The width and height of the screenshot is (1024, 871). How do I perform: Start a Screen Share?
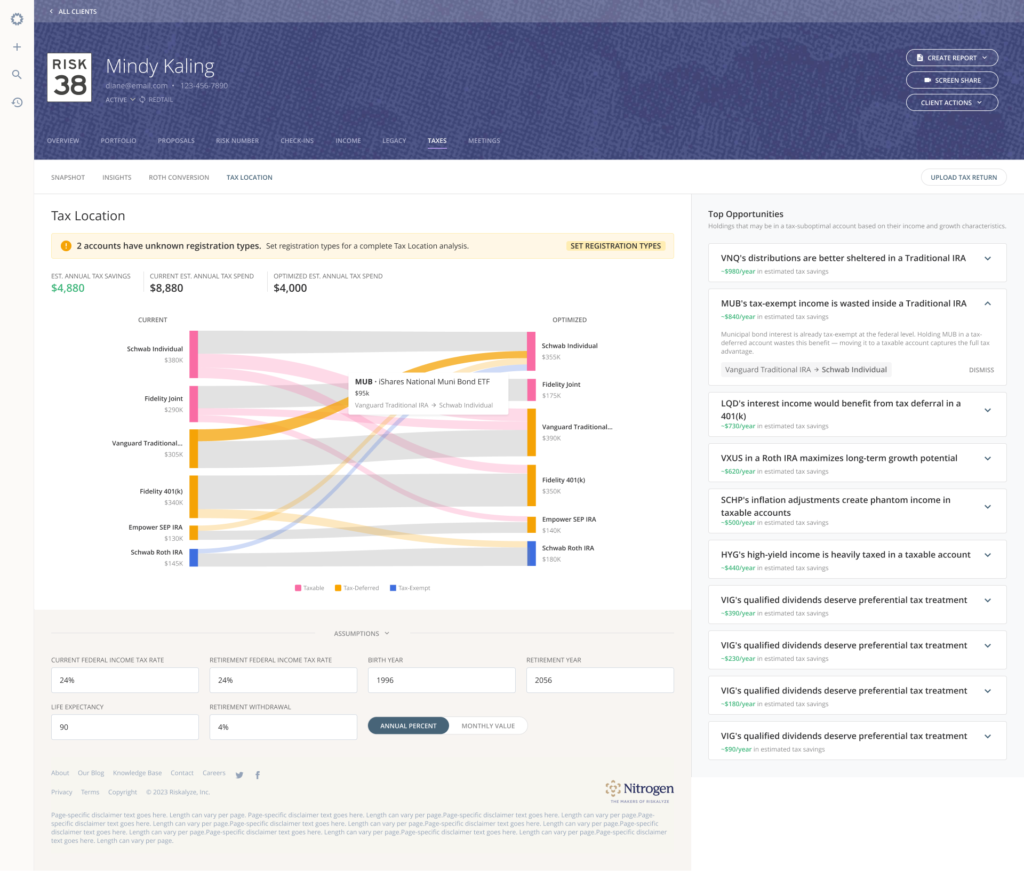coord(952,80)
